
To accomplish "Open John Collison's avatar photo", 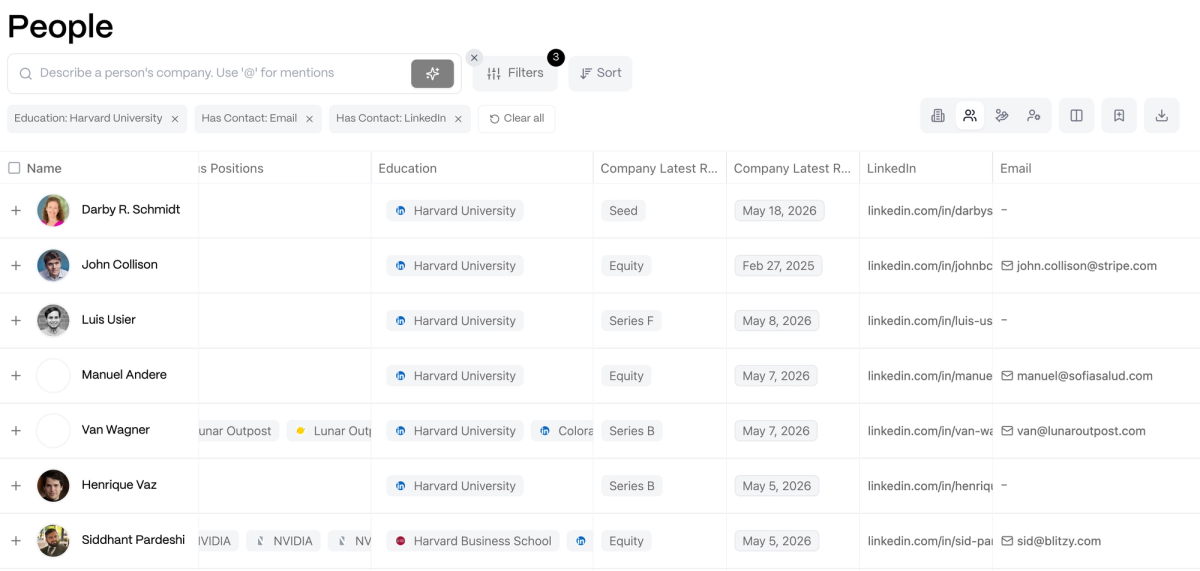I will coord(53,265).
